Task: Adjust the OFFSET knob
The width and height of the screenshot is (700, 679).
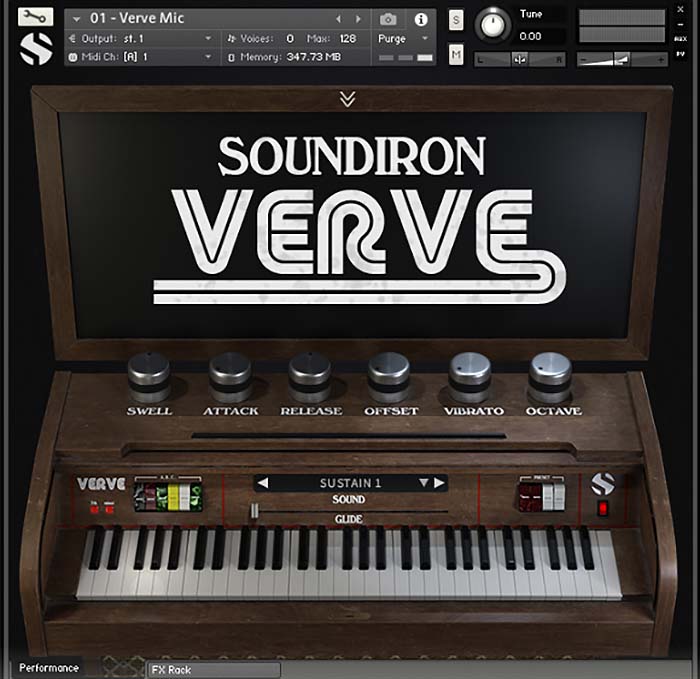Action: click(x=389, y=377)
